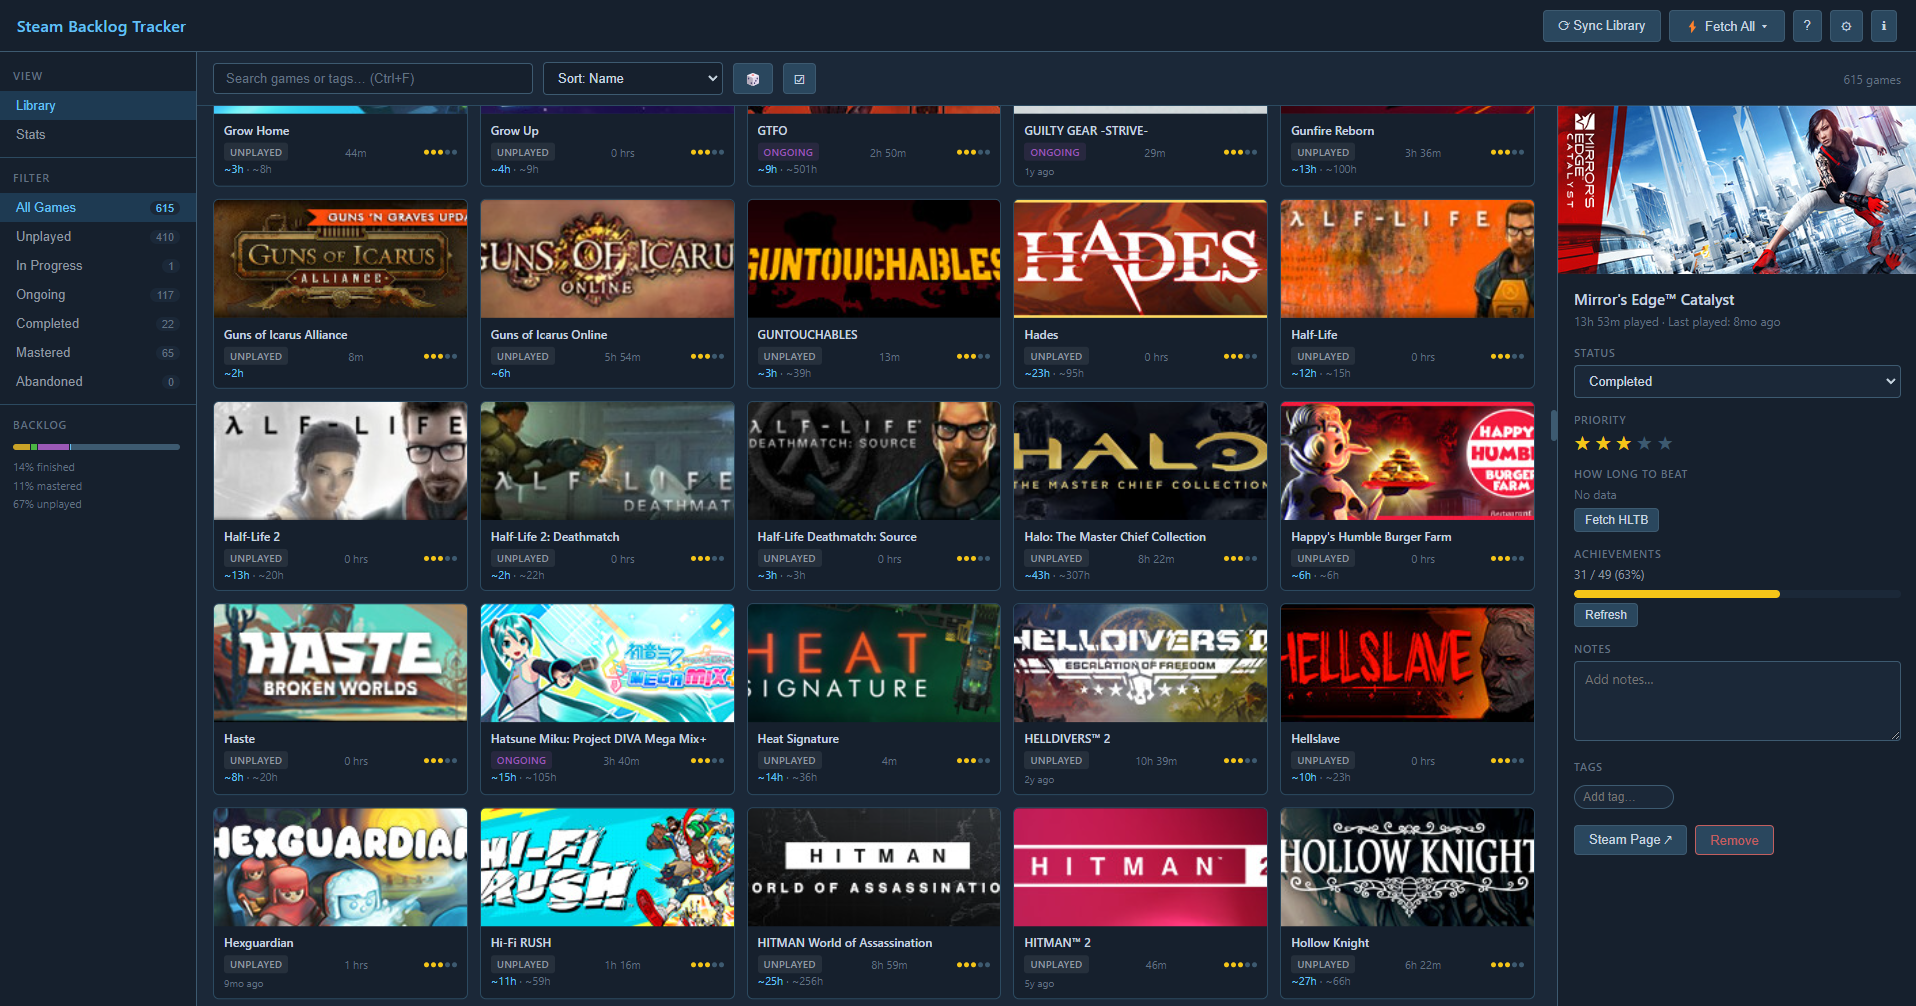
Task: Open the info 'i' button
Action: pos(1883,26)
